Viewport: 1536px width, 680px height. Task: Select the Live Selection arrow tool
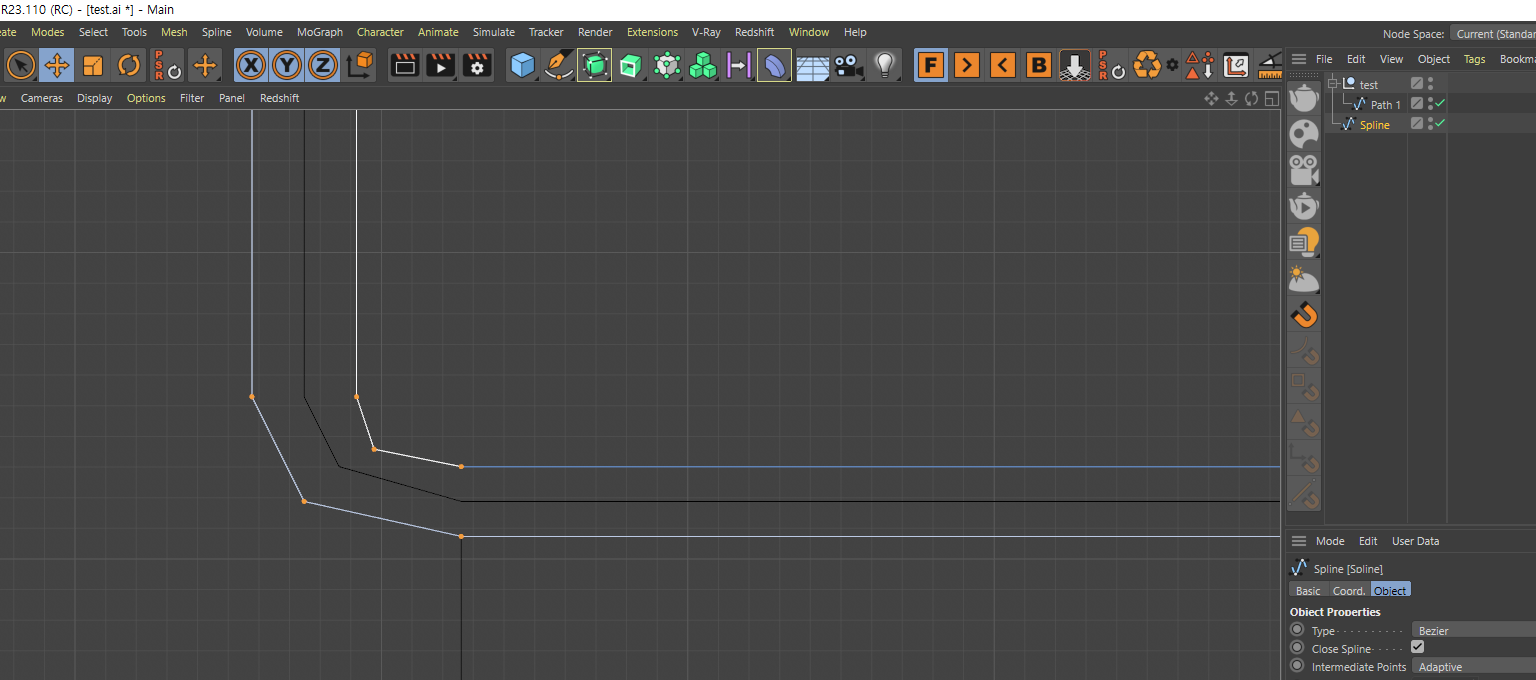pyautogui.click(x=20, y=66)
